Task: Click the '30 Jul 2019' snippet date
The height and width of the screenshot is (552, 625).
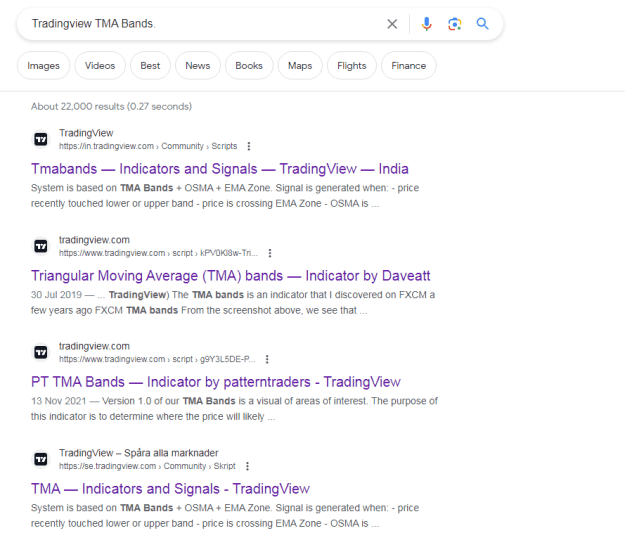Action: [x=56, y=295]
